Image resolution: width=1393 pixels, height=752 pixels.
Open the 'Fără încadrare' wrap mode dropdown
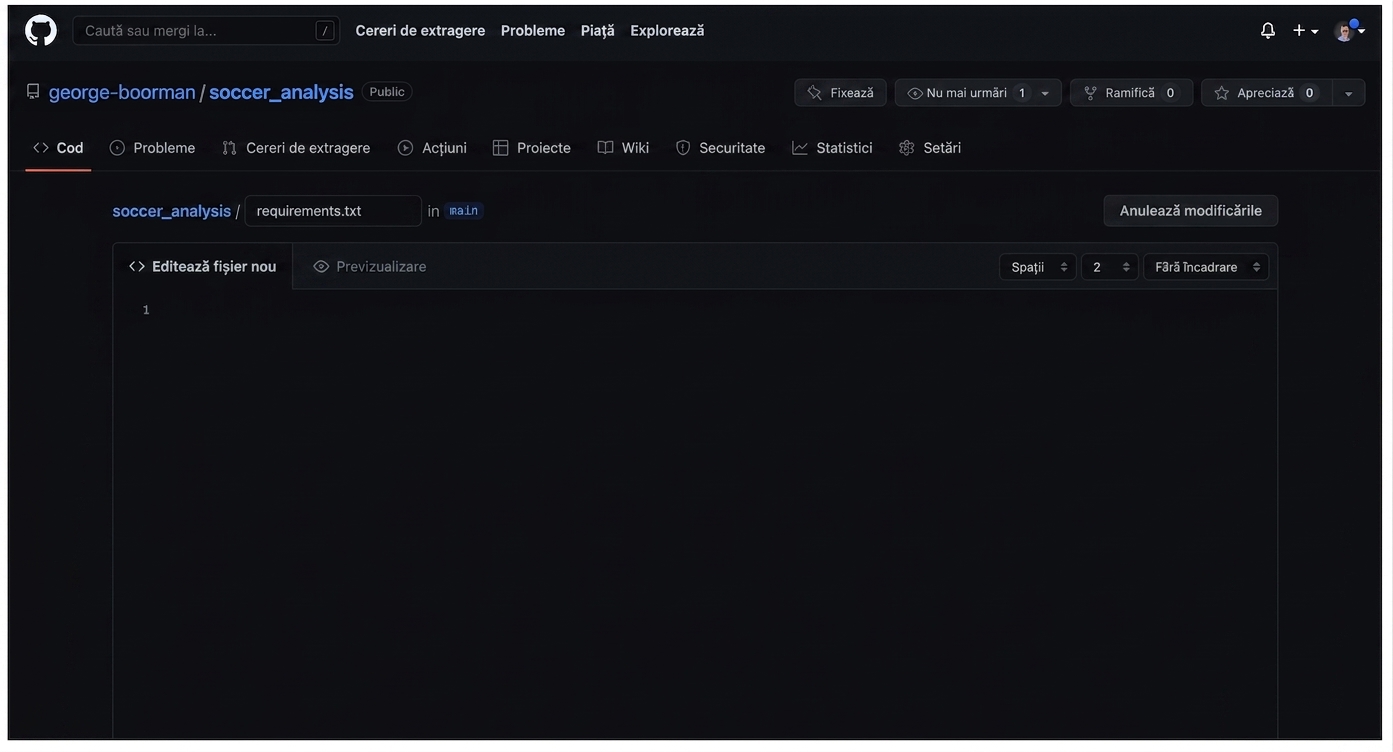1206,267
